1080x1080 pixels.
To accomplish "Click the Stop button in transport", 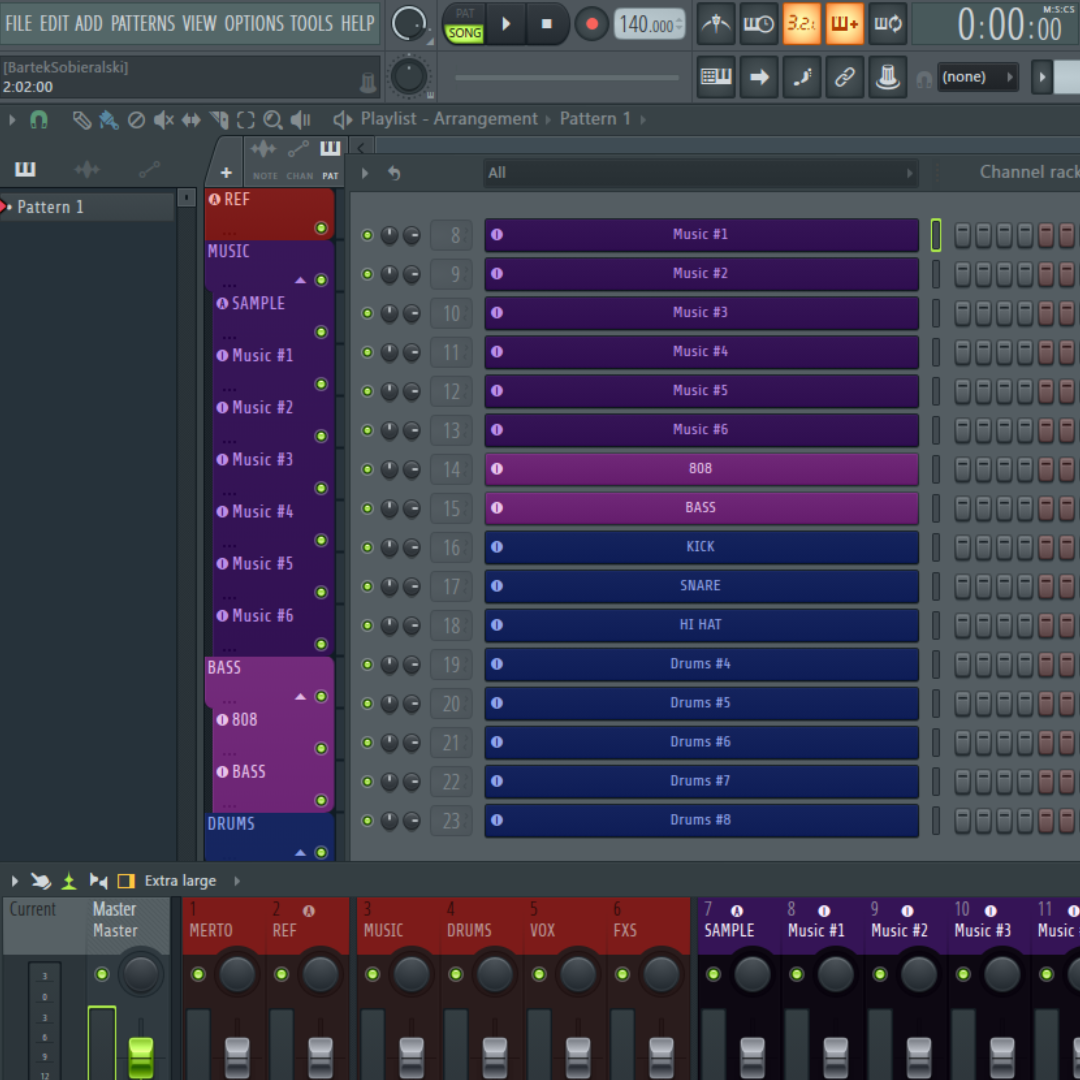I will (x=547, y=24).
